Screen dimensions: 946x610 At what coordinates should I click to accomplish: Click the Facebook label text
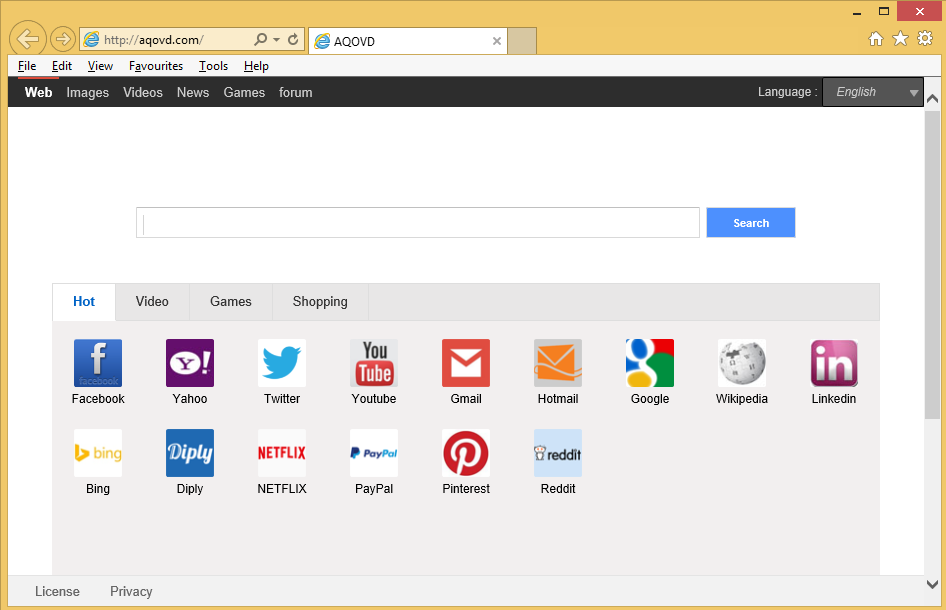[x=98, y=399]
